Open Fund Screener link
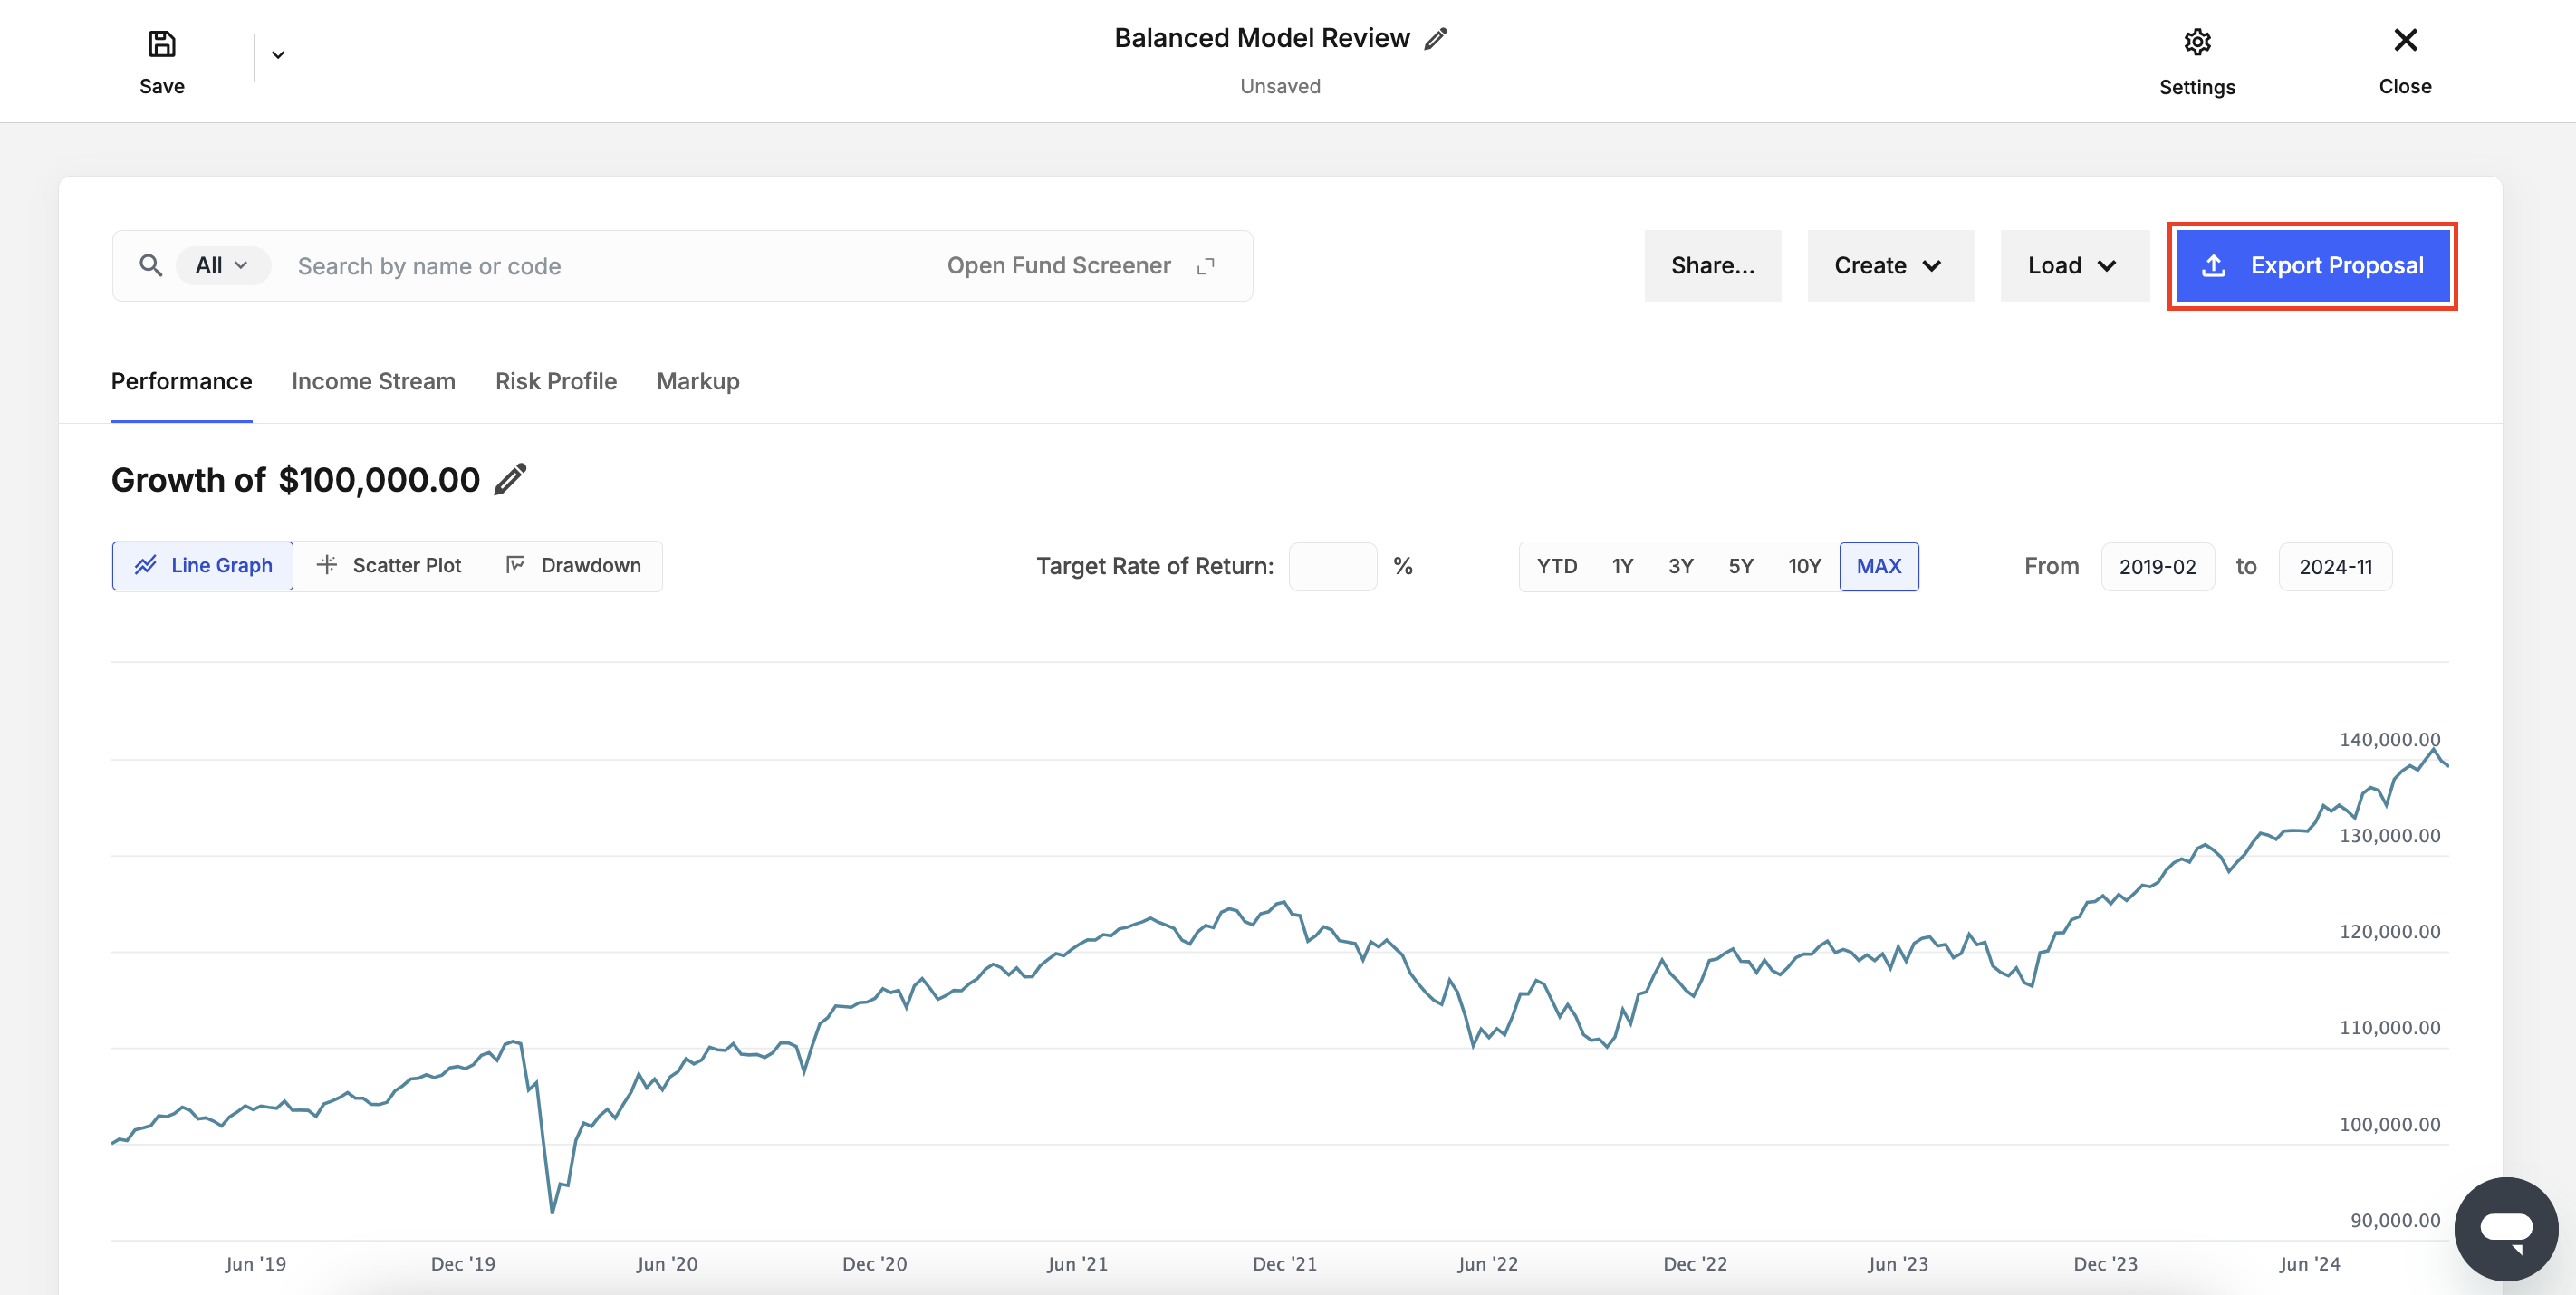This screenshot has width=2576, height=1295. 1058,265
